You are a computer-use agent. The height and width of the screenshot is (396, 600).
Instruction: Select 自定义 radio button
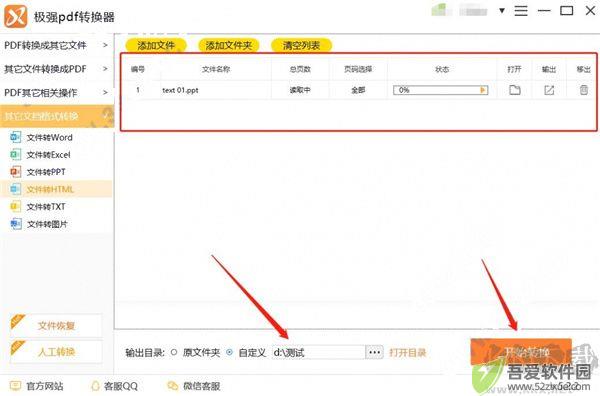point(229,352)
